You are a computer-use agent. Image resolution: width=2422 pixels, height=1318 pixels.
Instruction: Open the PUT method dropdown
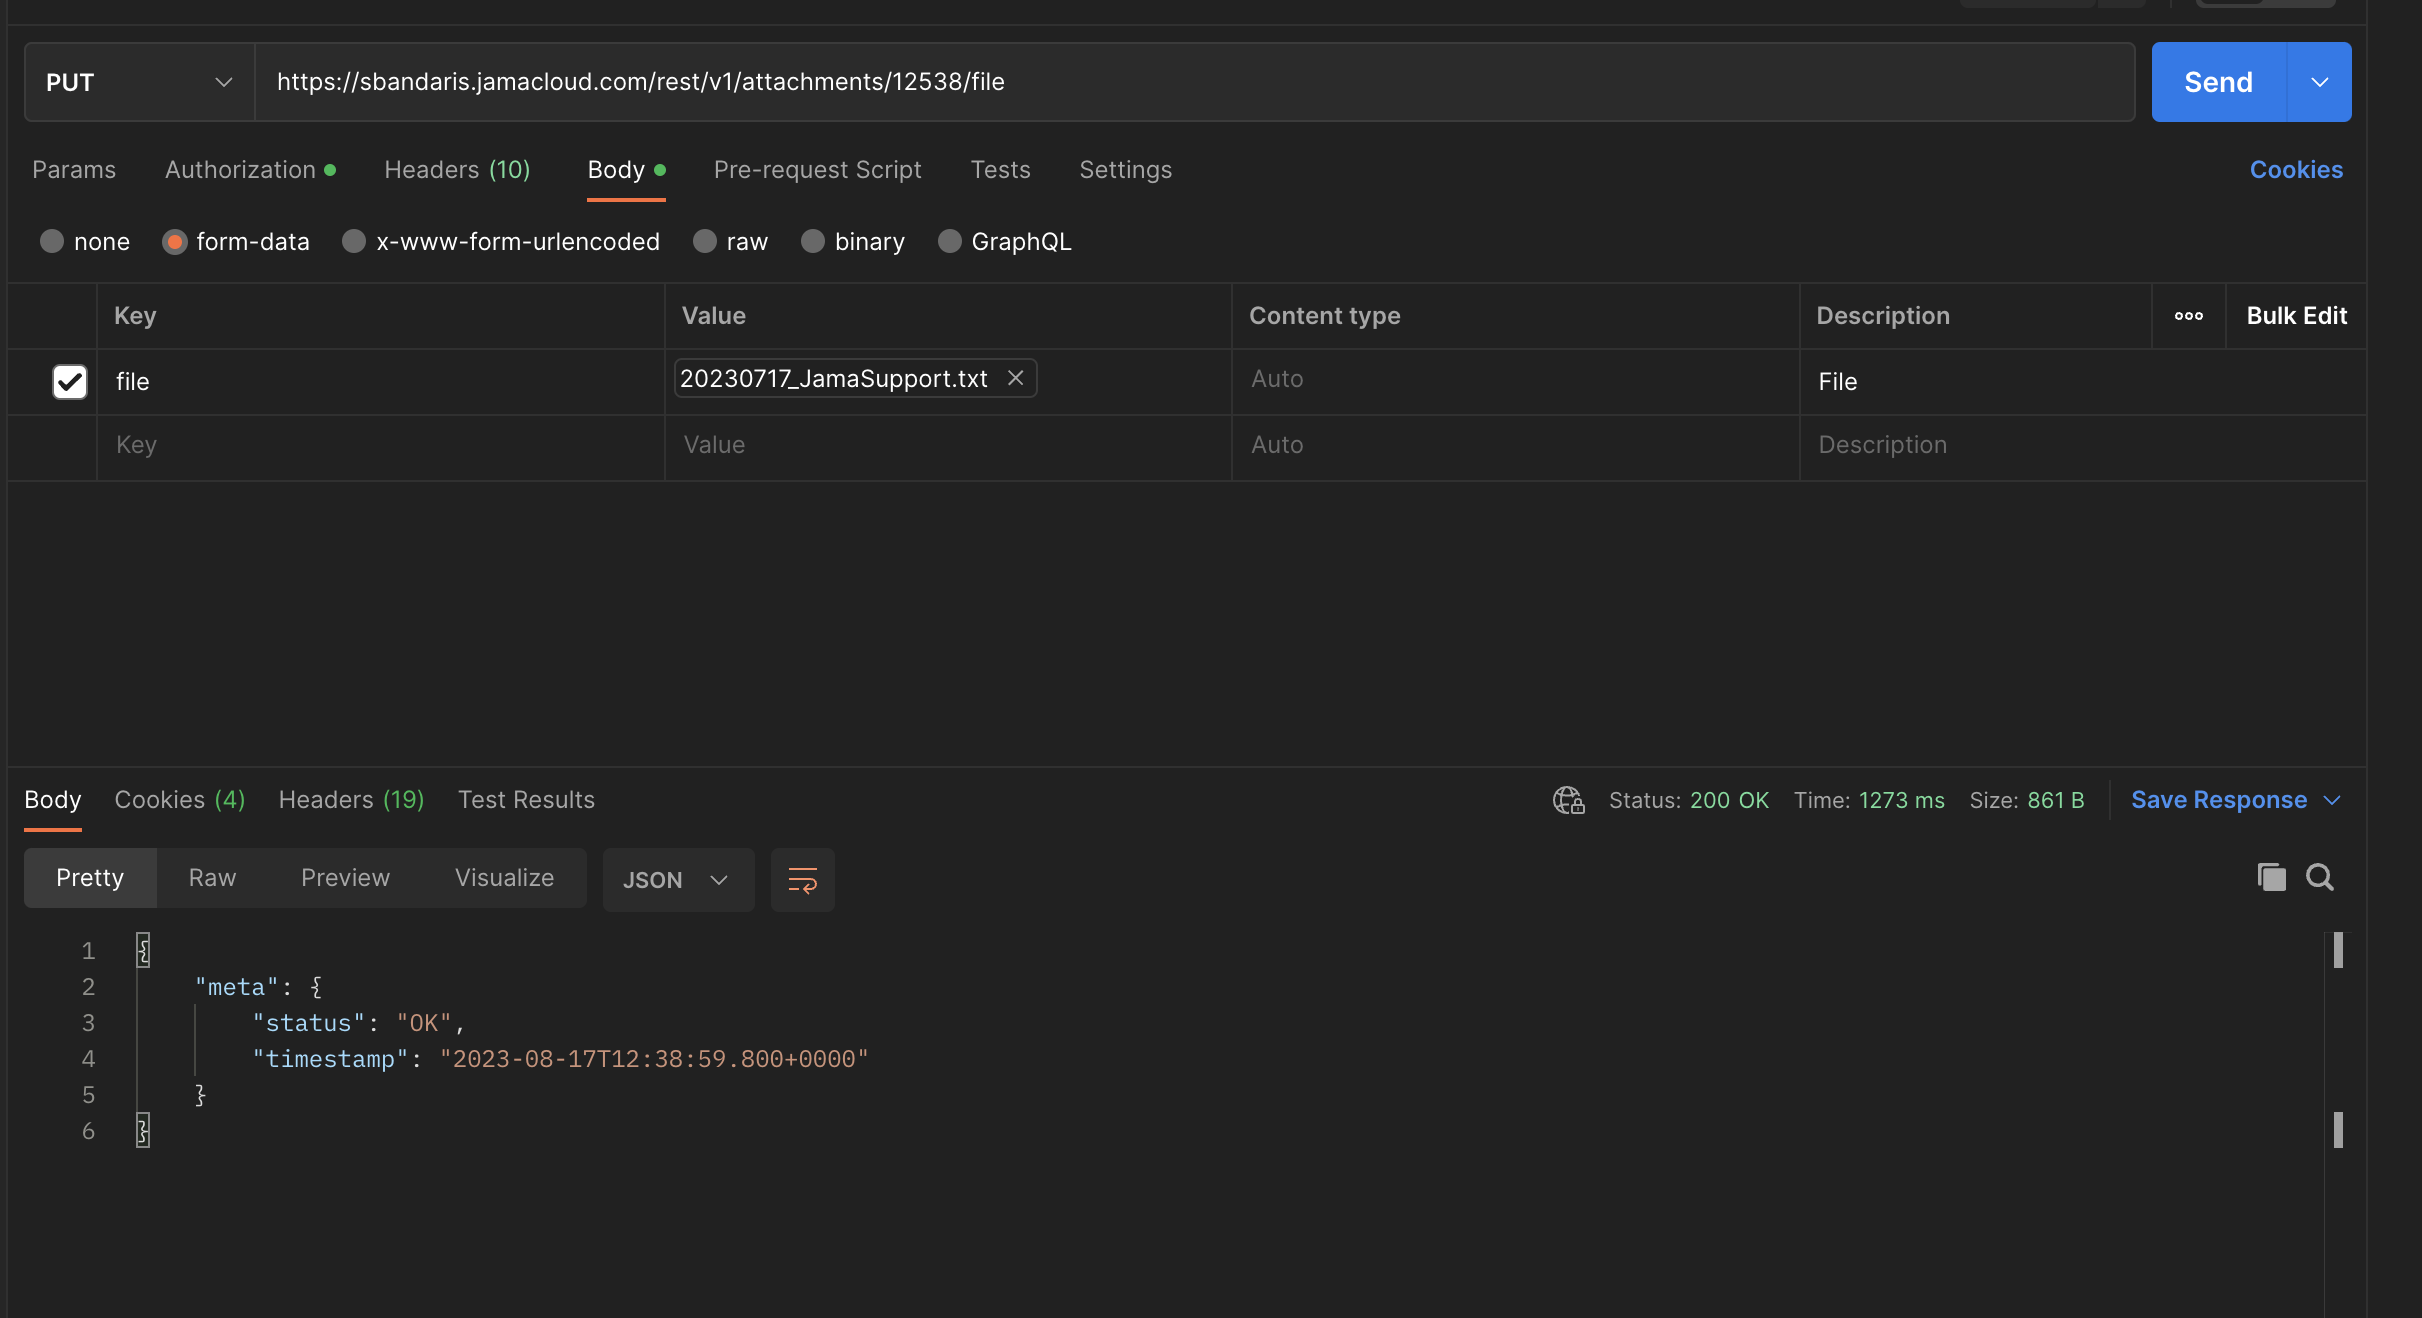click(140, 82)
